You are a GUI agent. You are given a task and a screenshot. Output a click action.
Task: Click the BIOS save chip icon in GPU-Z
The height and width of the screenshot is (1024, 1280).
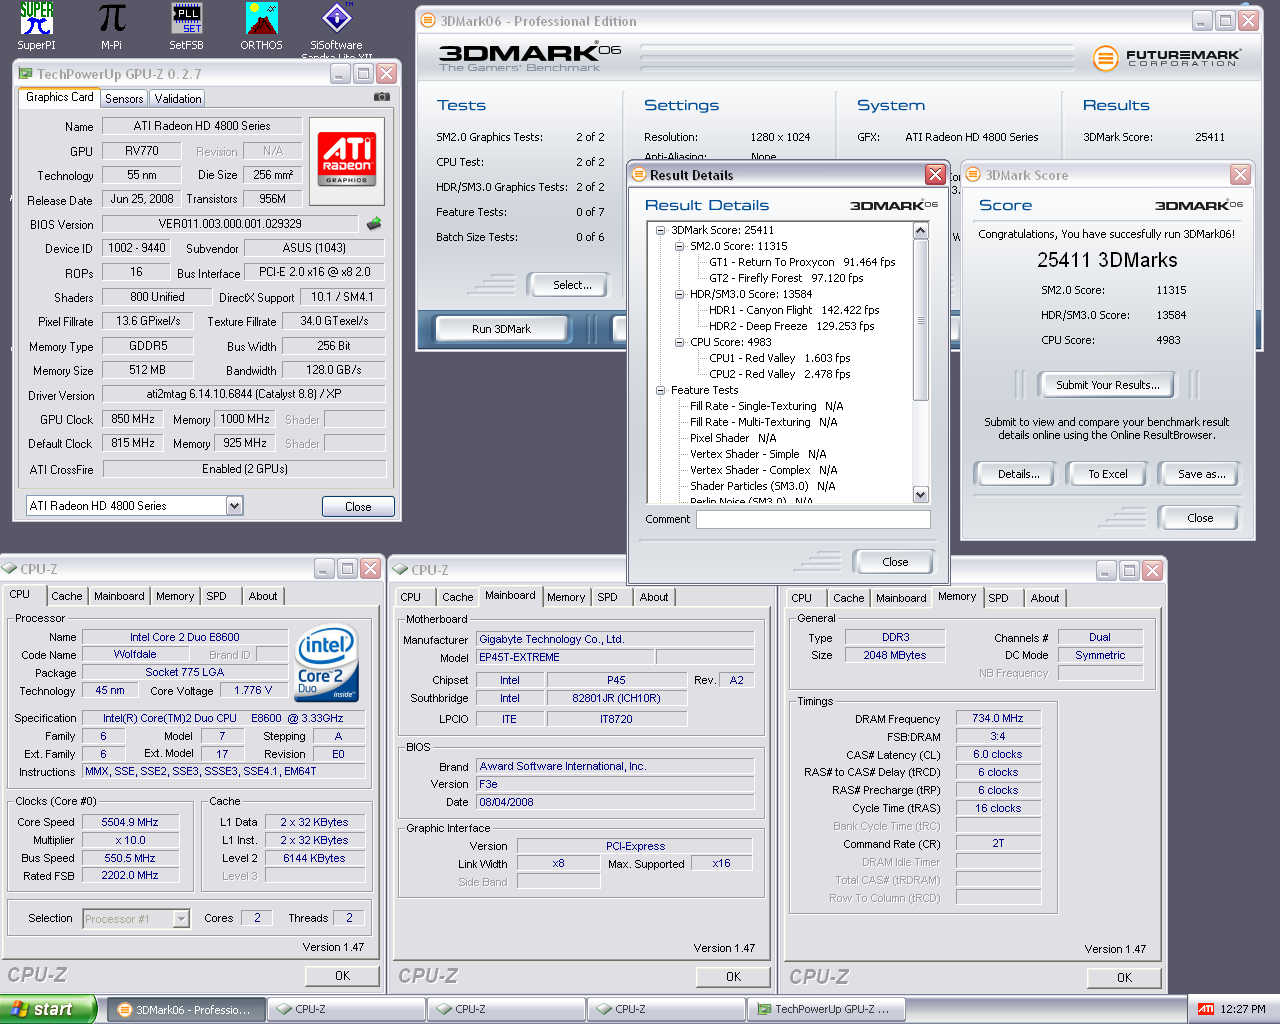pyautogui.click(x=374, y=224)
